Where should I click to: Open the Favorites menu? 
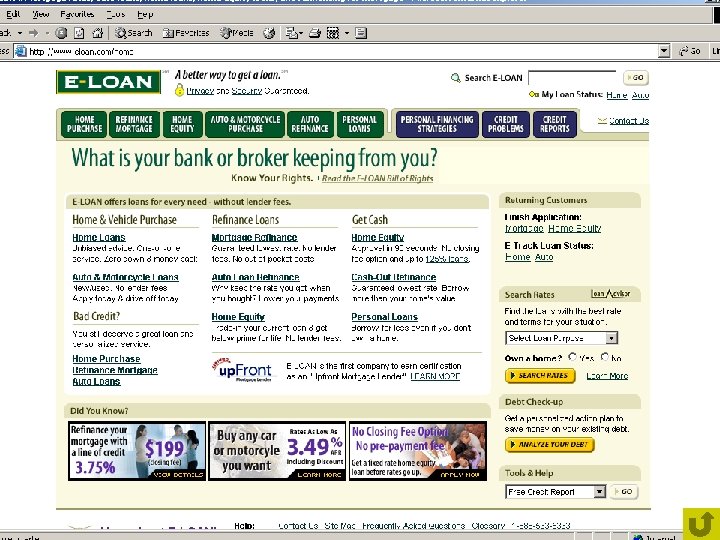click(77, 15)
